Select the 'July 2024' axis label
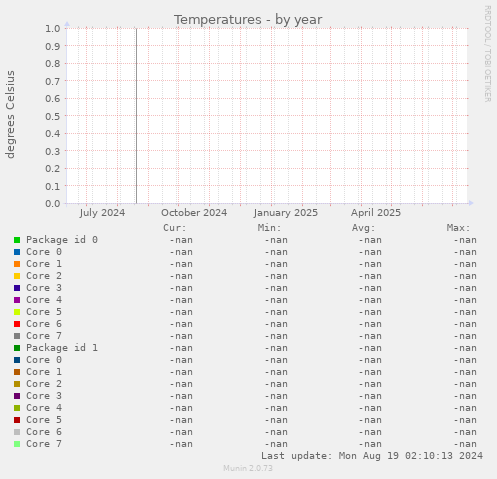 coord(102,213)
